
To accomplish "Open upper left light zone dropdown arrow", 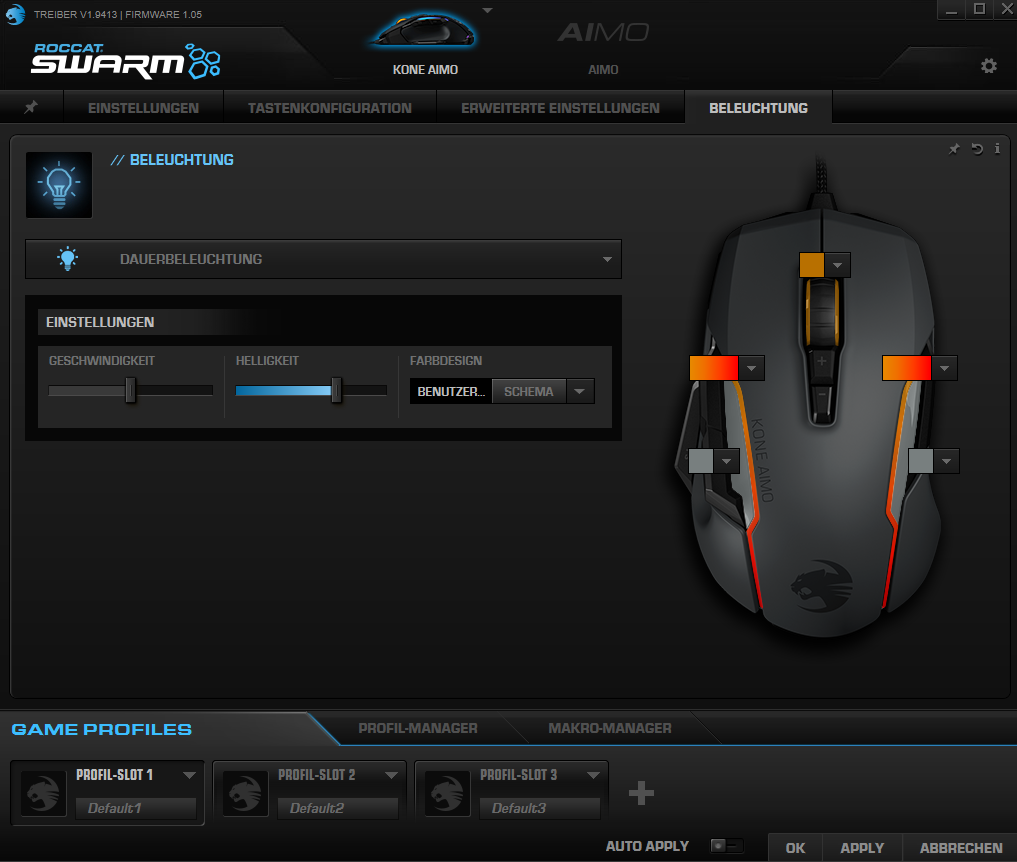I will [752, 368].
